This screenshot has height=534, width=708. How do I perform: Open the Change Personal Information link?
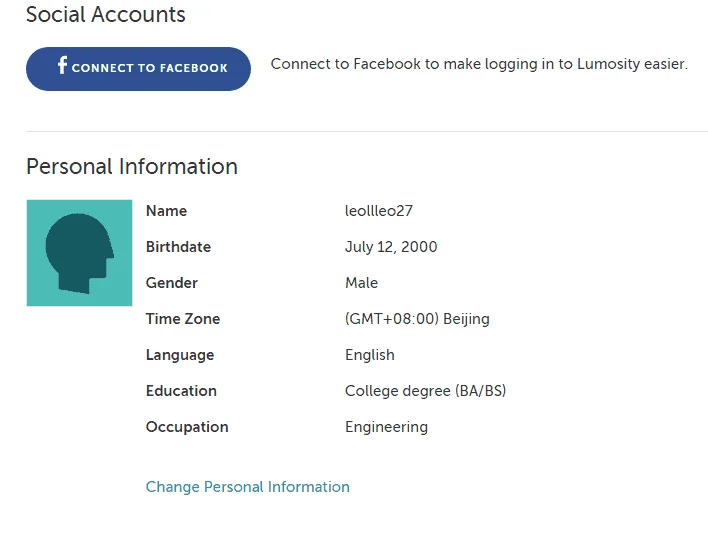pos(247,487)
